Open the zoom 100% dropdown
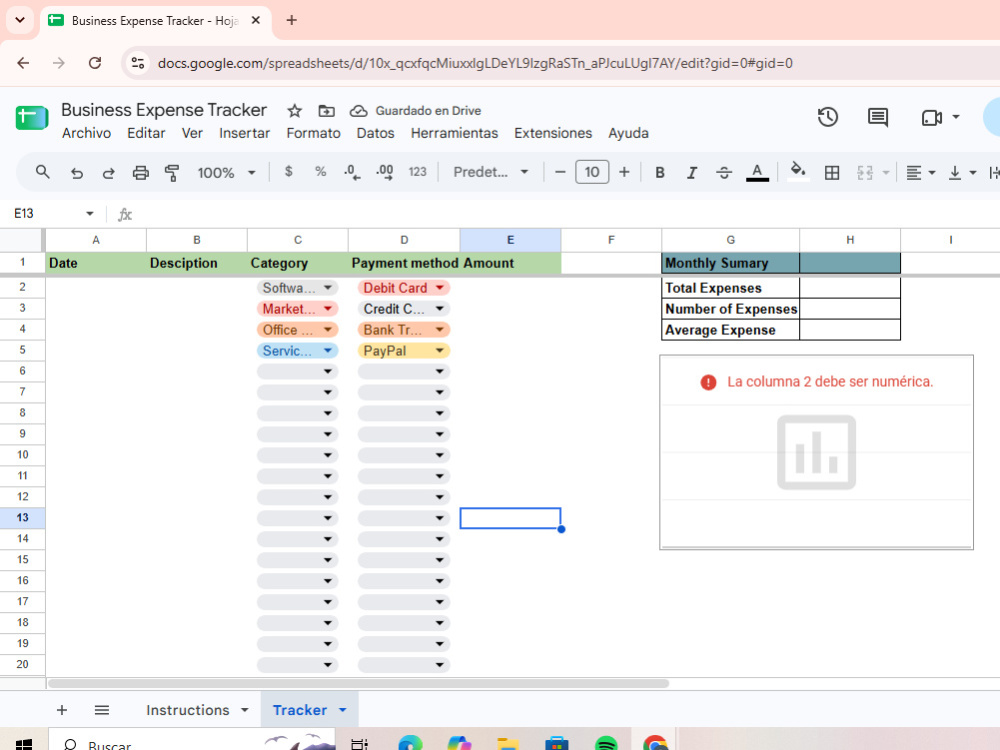The image size is (1000, 750). [226, 173]
